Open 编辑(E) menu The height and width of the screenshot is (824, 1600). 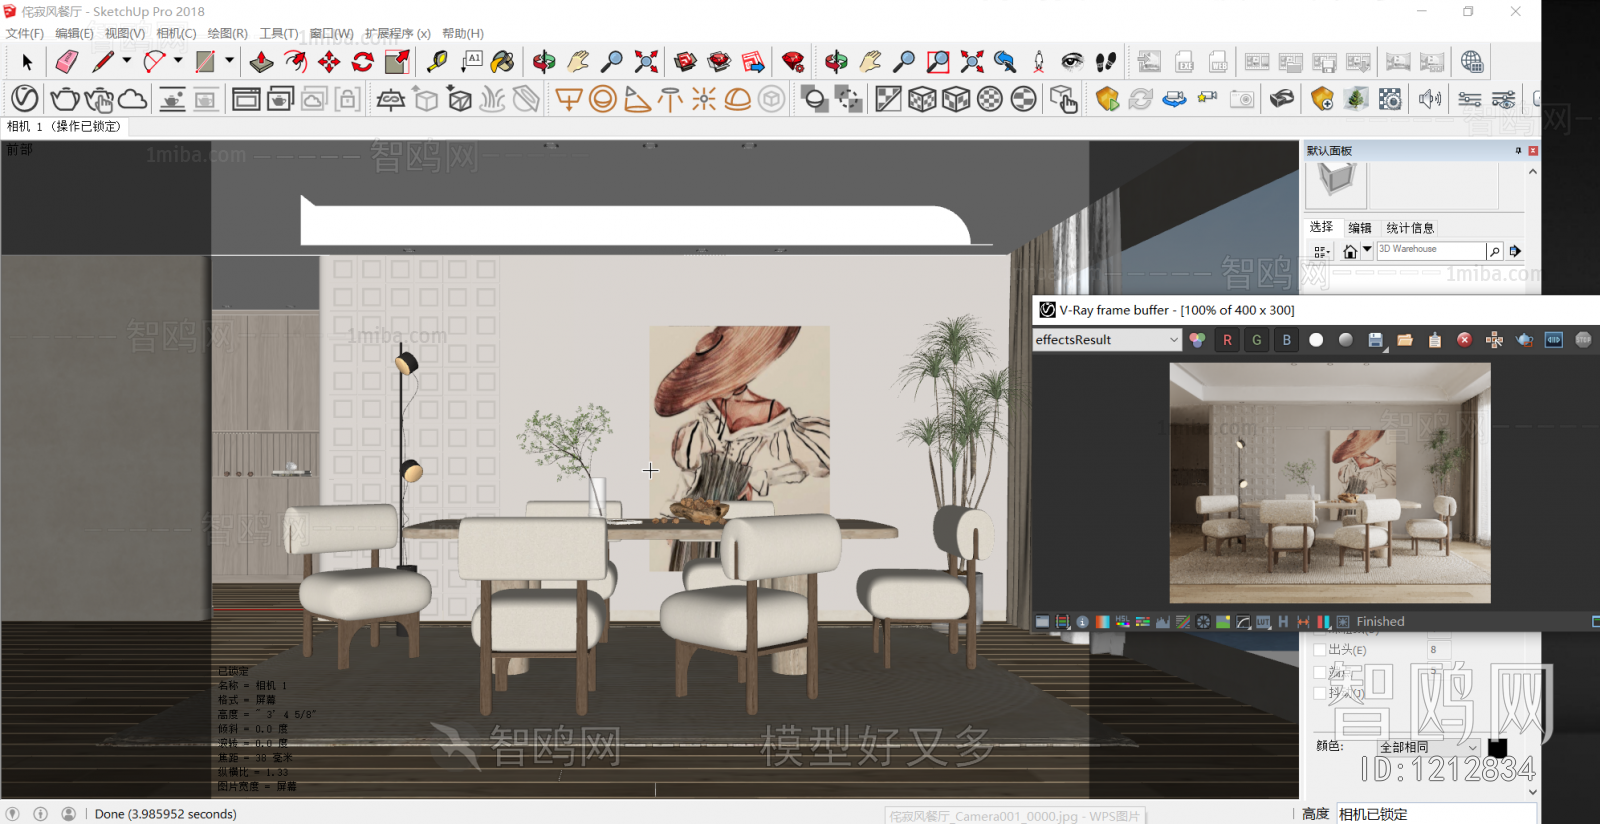coord(74,33)
